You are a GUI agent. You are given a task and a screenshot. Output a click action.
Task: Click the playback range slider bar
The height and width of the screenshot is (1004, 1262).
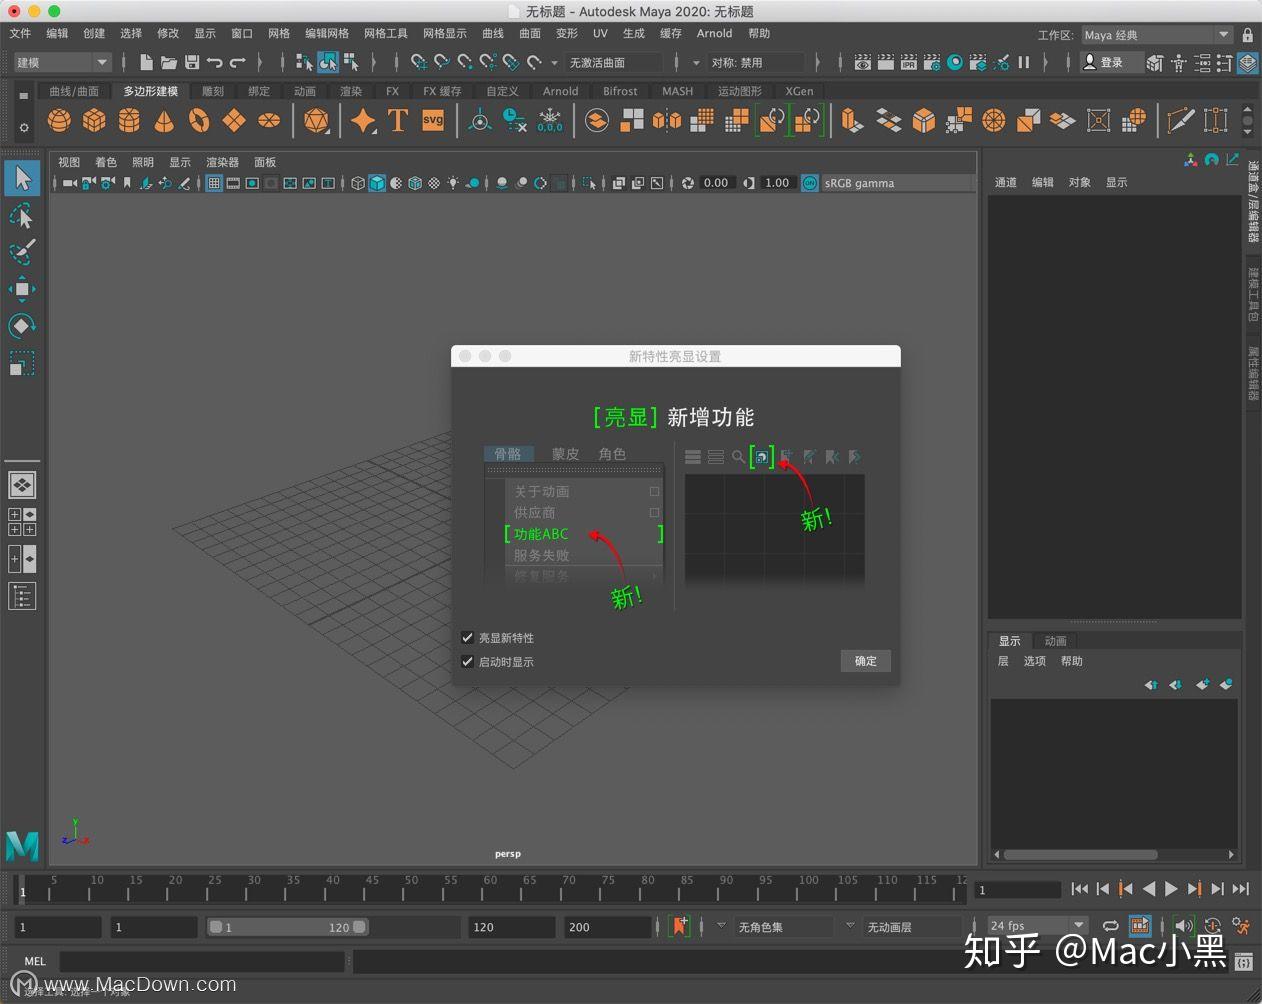tap(287, 927)
